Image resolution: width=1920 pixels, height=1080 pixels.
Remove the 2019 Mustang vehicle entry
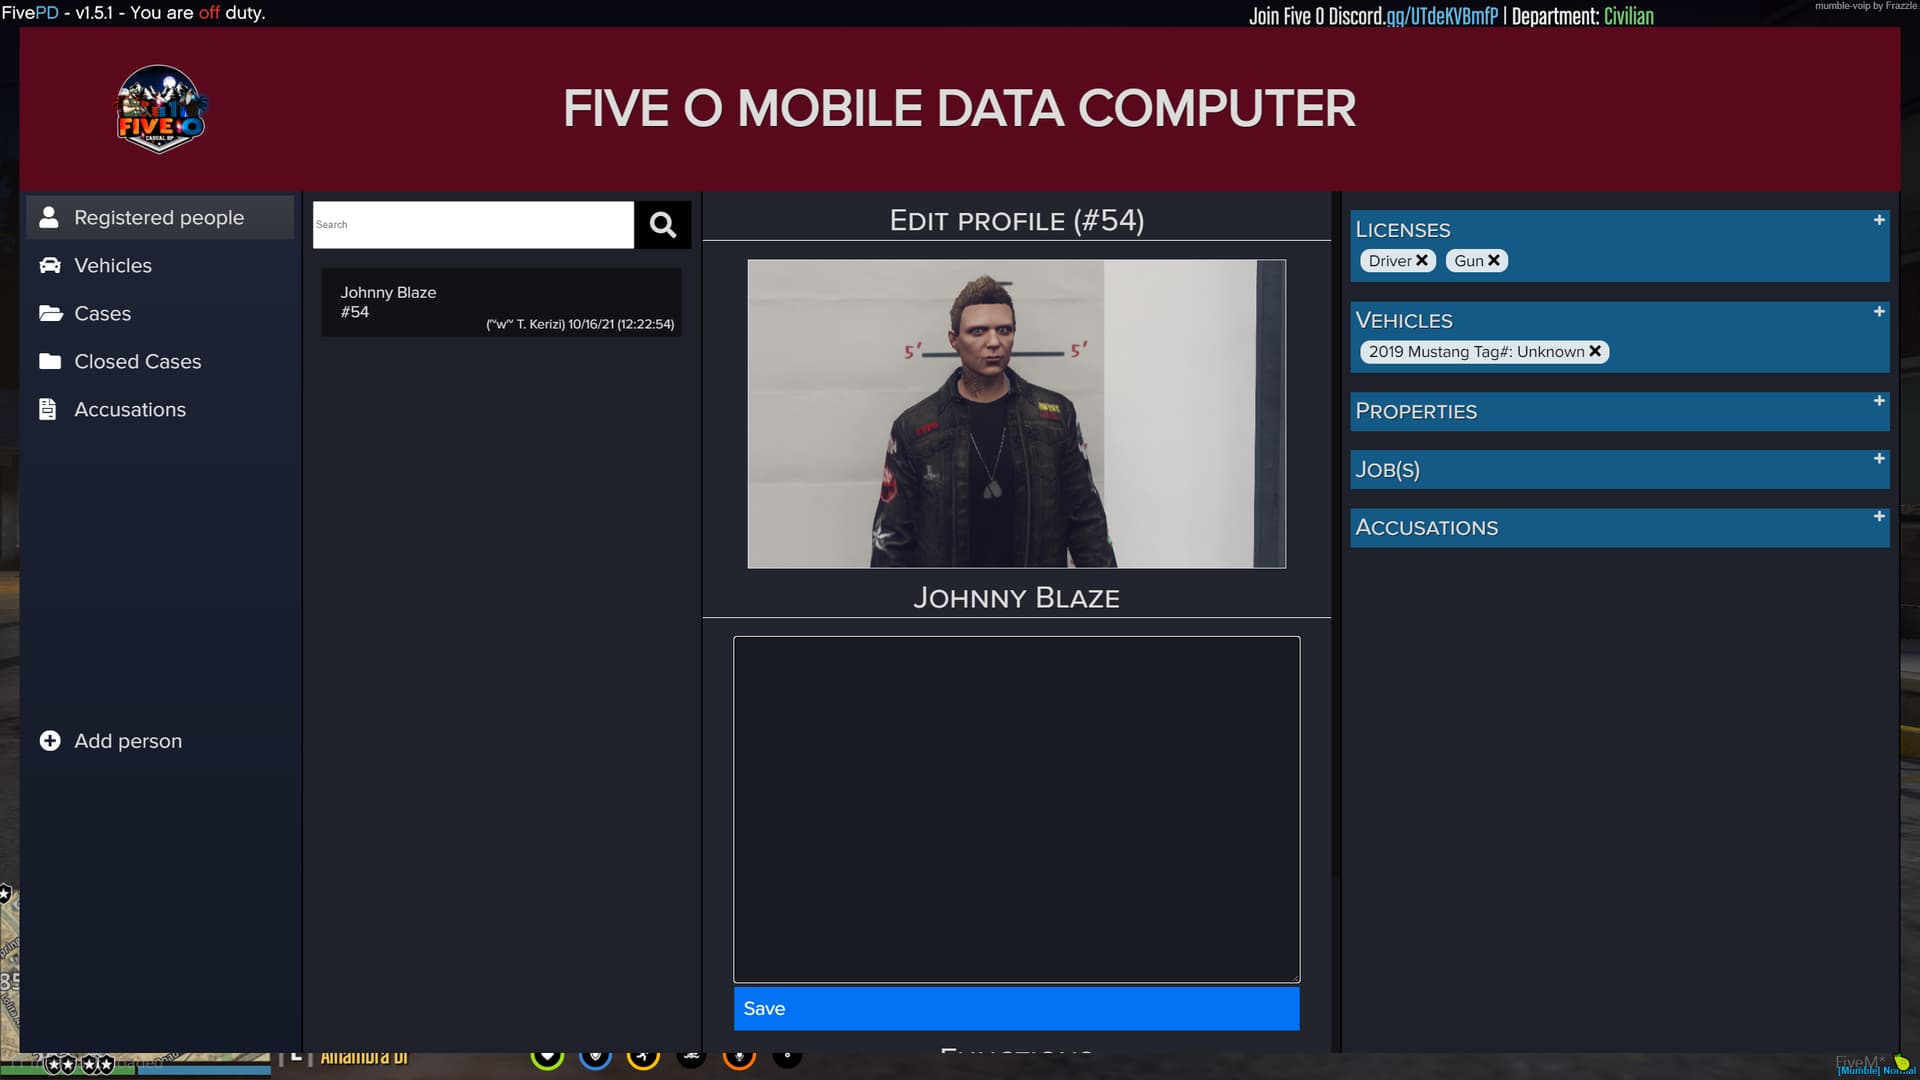tap(1596, 351)
